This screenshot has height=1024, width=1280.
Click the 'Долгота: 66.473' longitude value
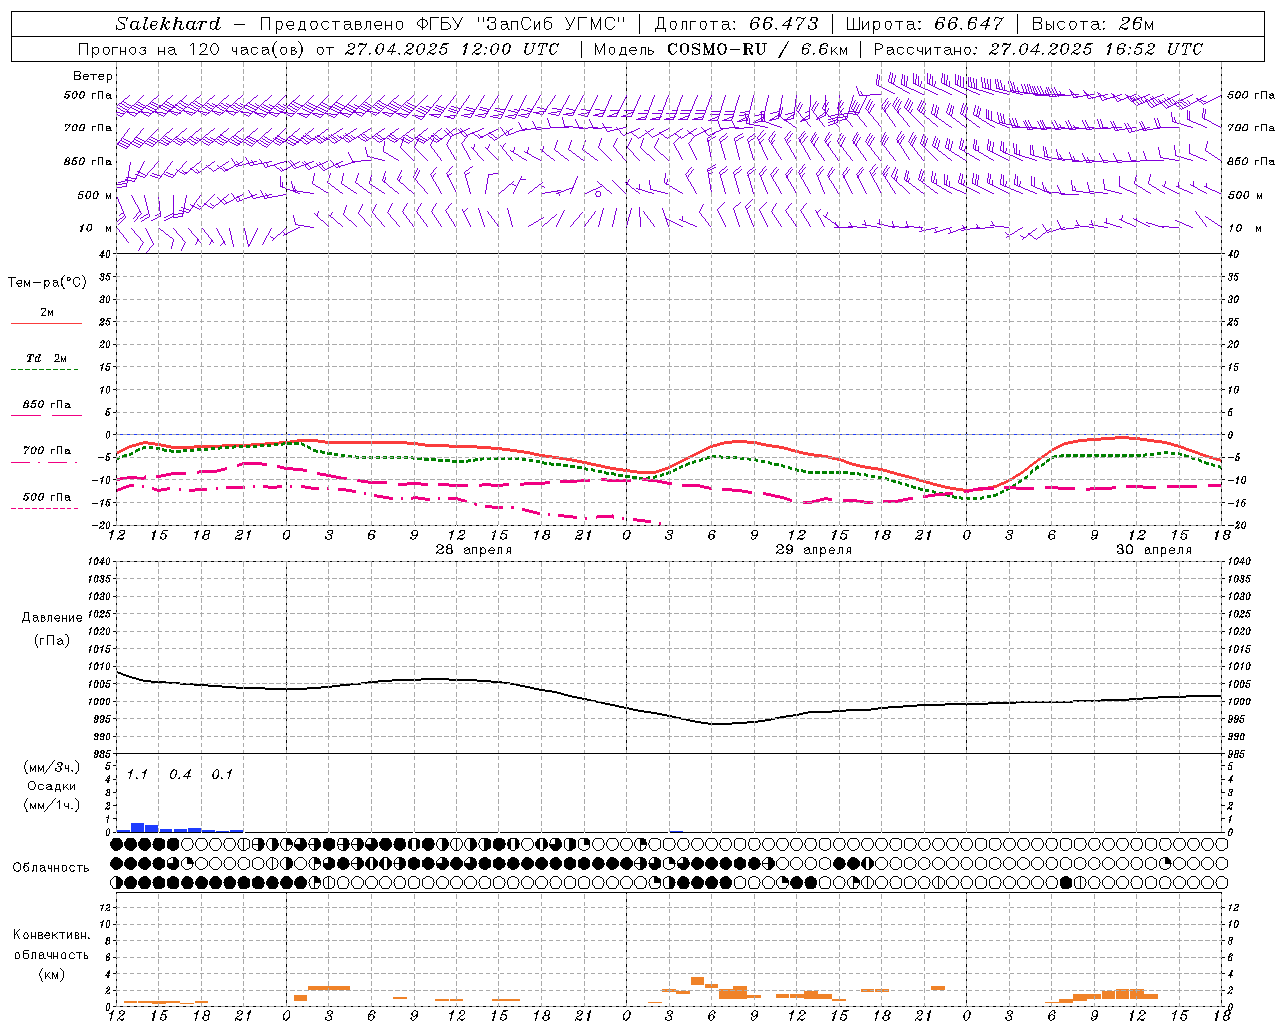[736, 24]
